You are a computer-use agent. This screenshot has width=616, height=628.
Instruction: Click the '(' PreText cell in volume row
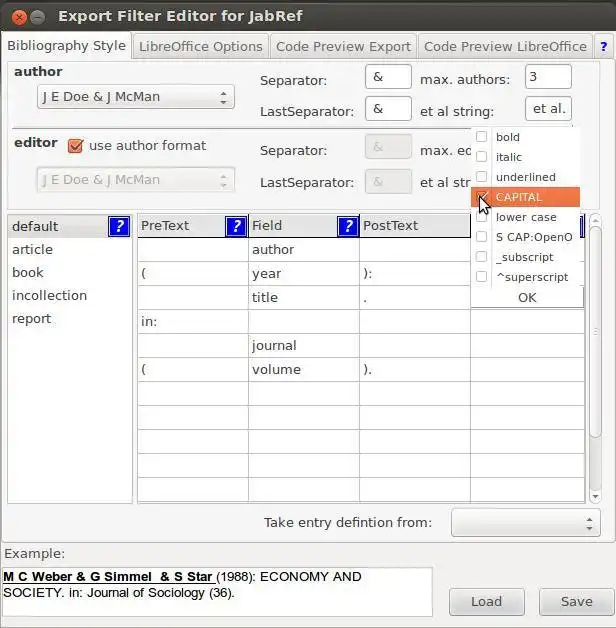pyautogui.click(x=193, y=370)
